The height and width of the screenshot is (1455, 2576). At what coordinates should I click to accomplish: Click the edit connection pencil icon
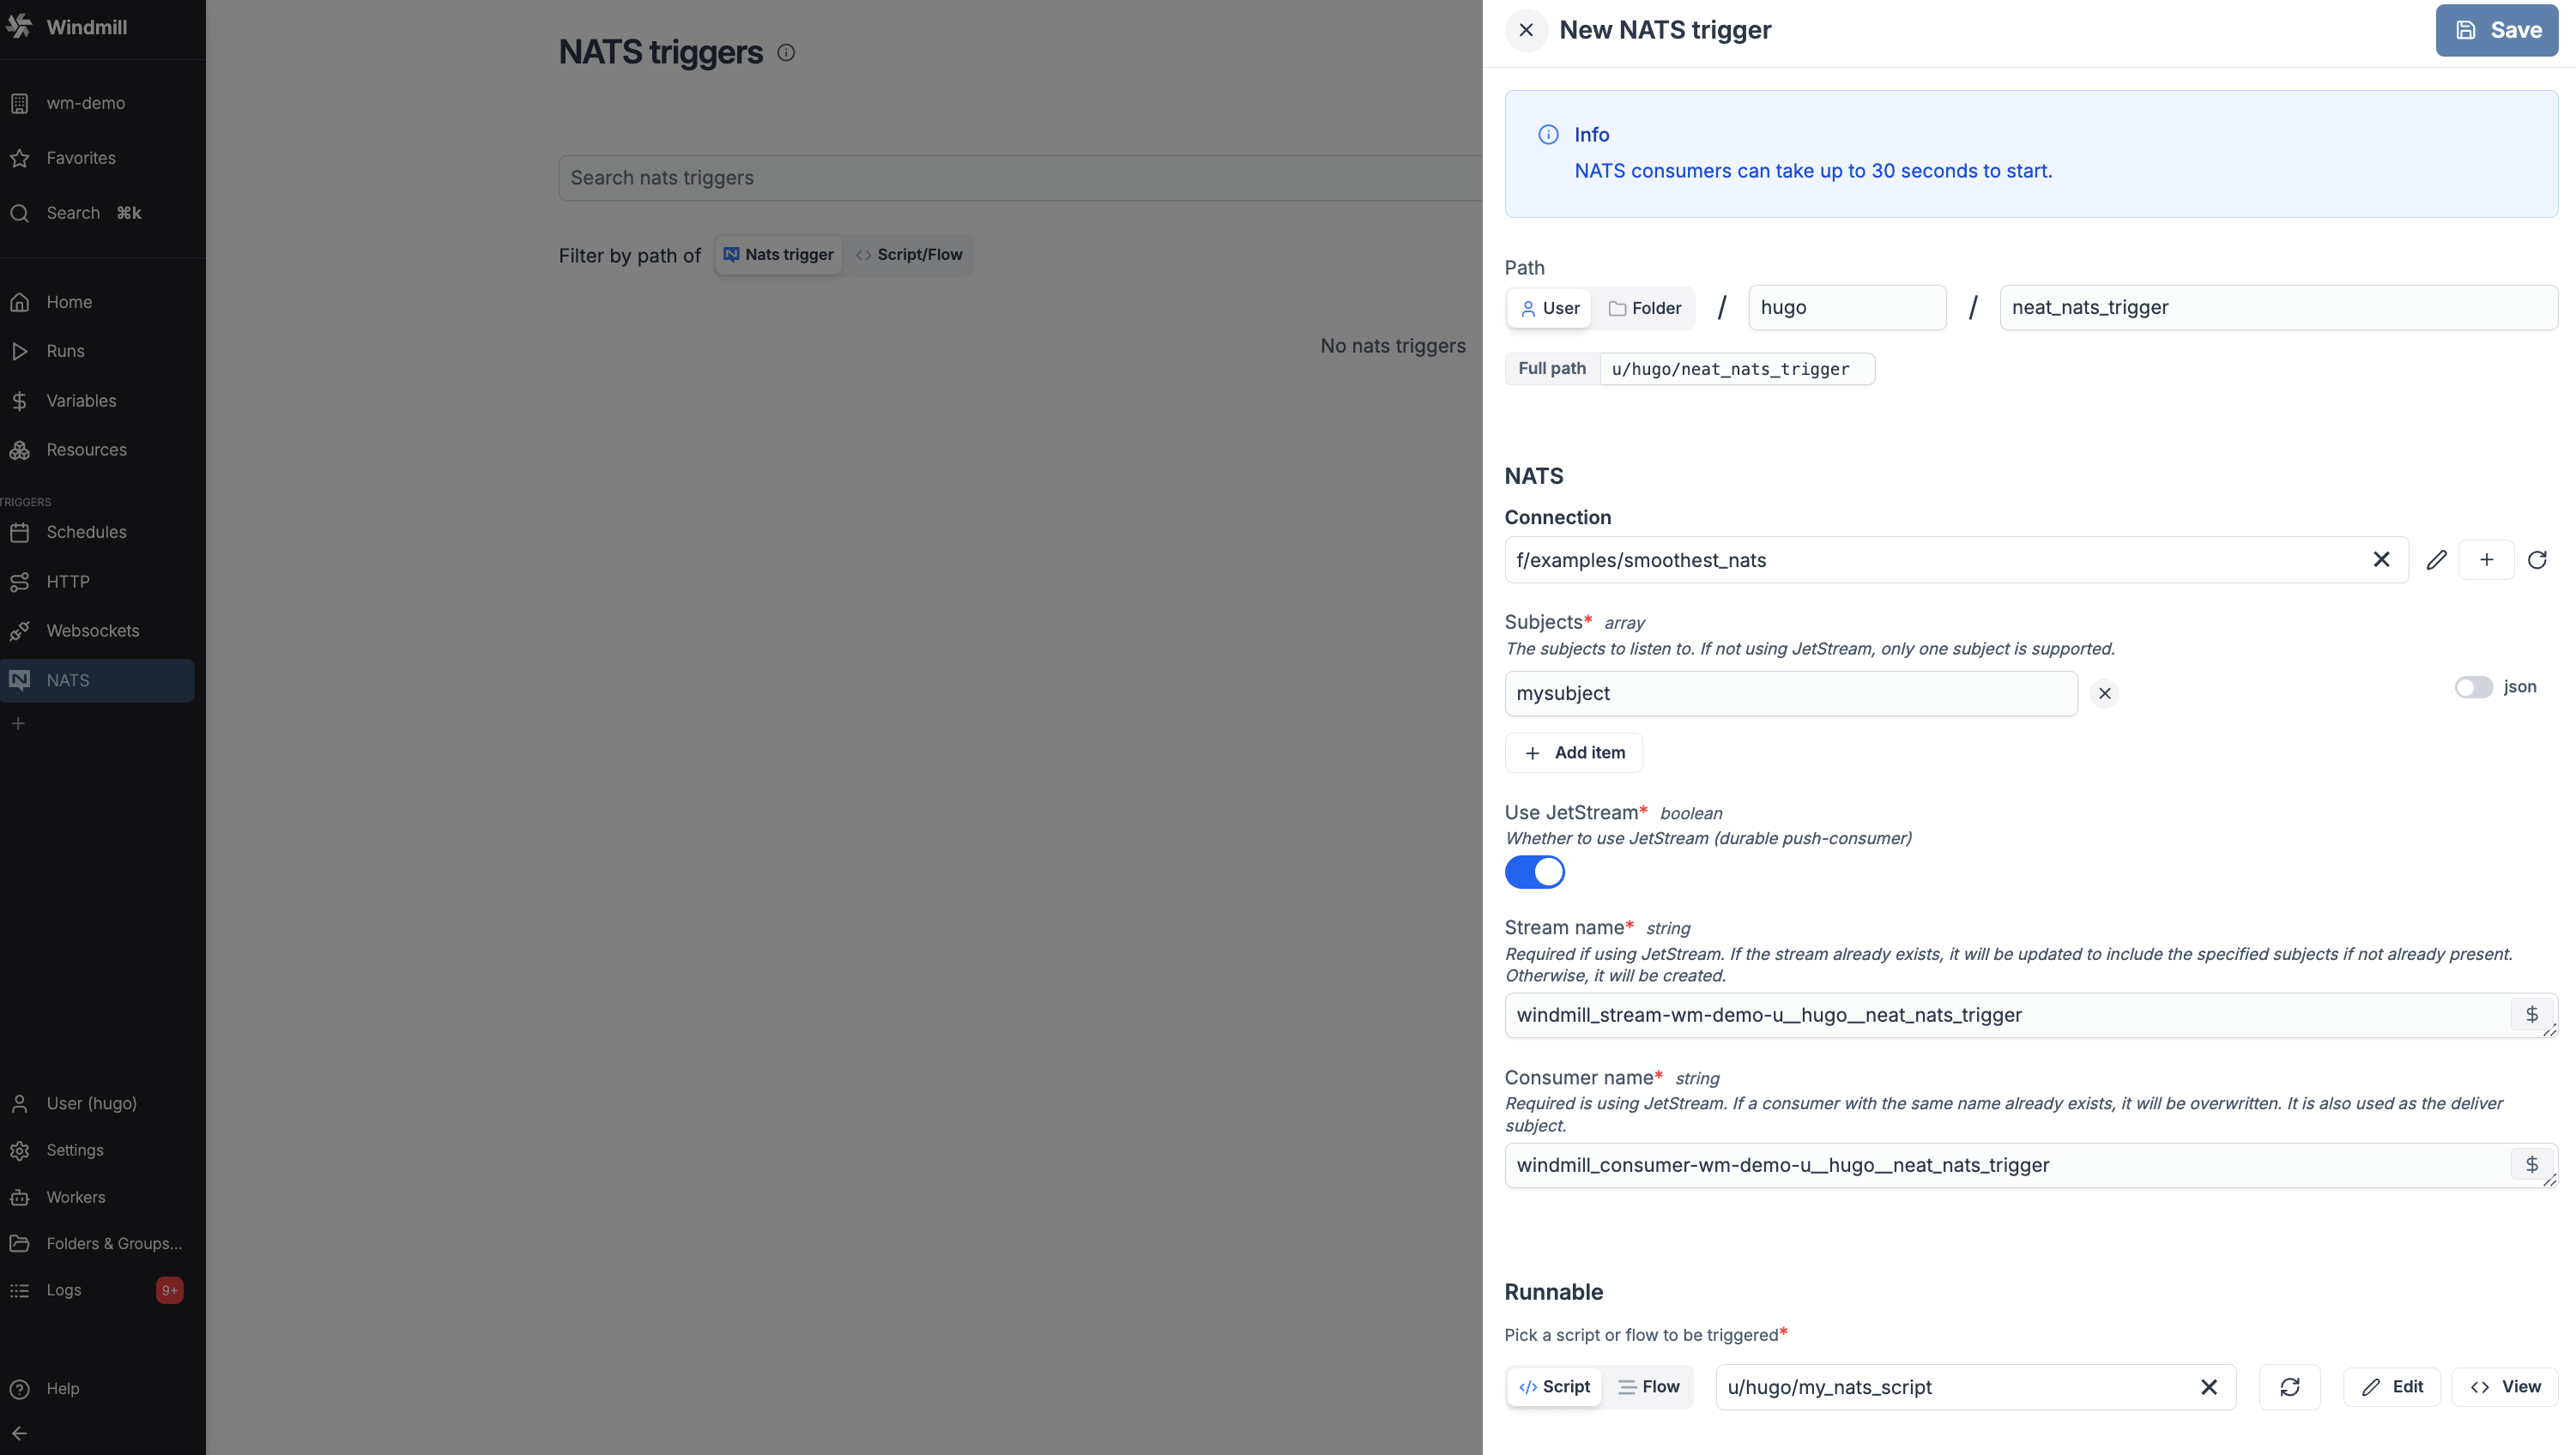point(2436,558)
